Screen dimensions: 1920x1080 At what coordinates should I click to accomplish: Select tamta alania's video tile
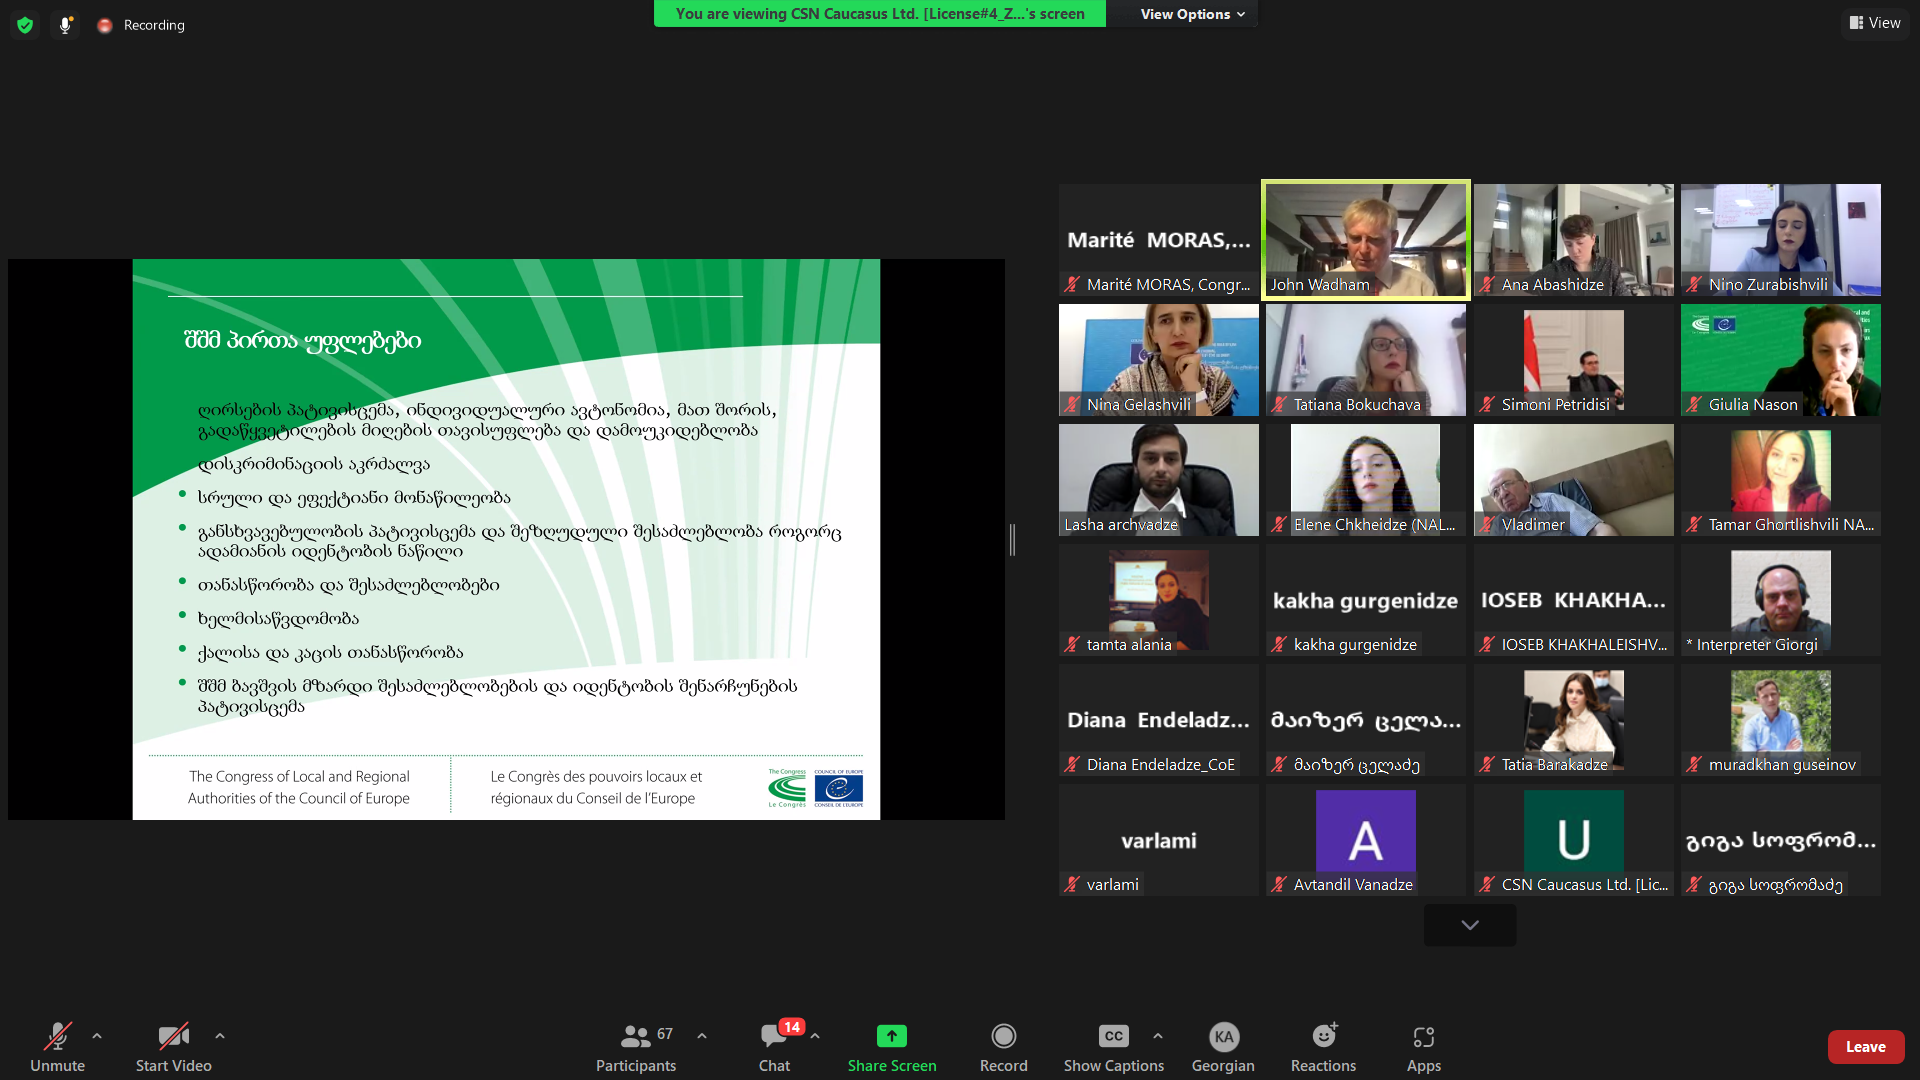1159,600
